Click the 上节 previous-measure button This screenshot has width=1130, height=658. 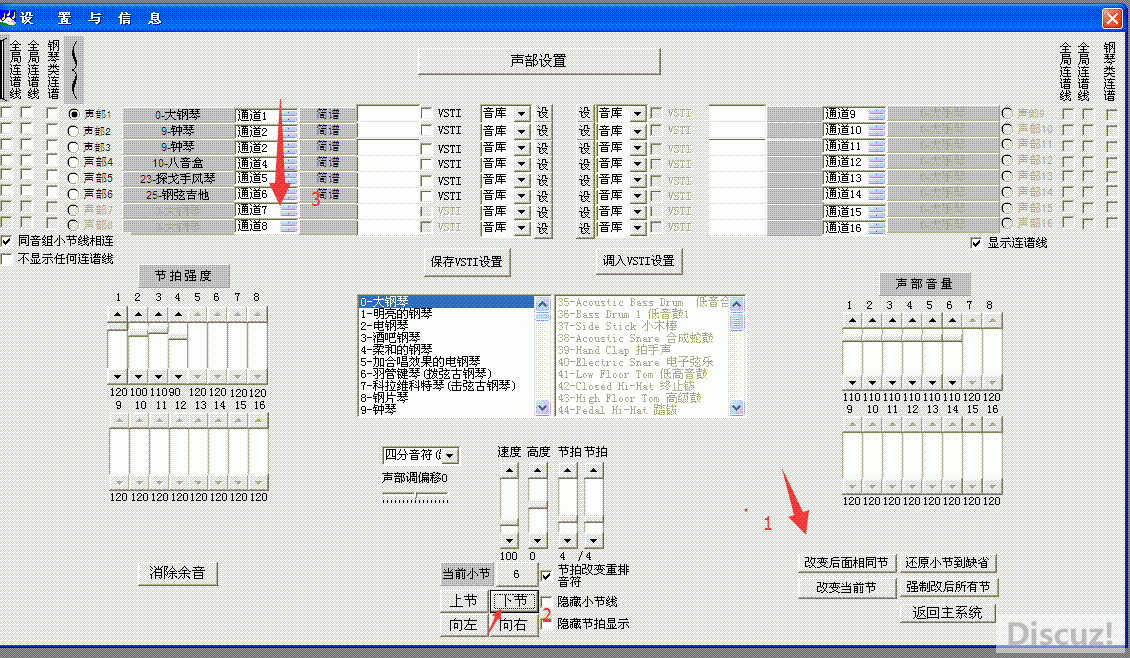coord(463,600)
